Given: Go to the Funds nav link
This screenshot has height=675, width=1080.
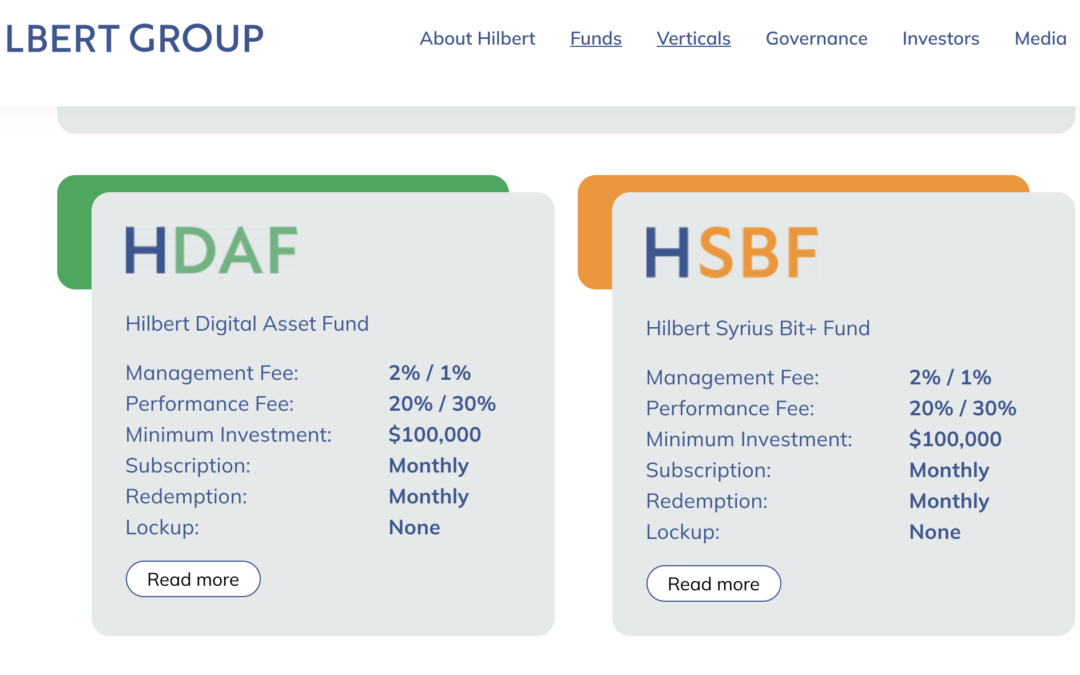Looking at the screenshot, I should (596, 39).
